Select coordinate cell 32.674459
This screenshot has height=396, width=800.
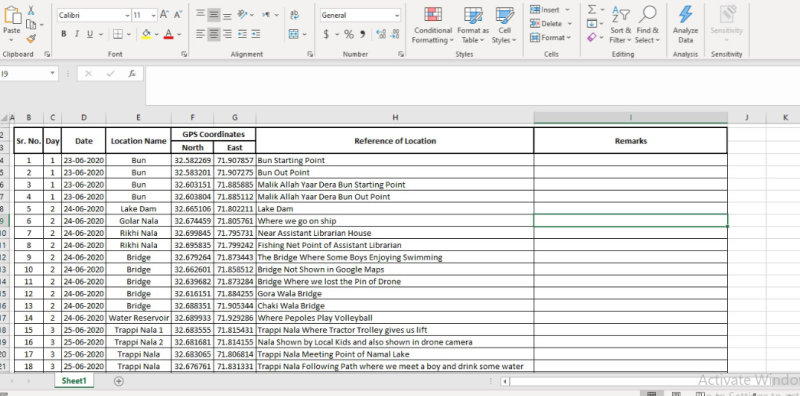click(x=192, y=221)
